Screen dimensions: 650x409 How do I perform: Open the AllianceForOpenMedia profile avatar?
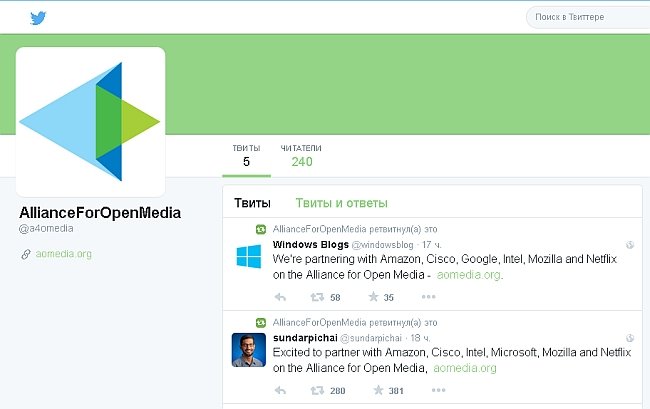tap(90, 121)
